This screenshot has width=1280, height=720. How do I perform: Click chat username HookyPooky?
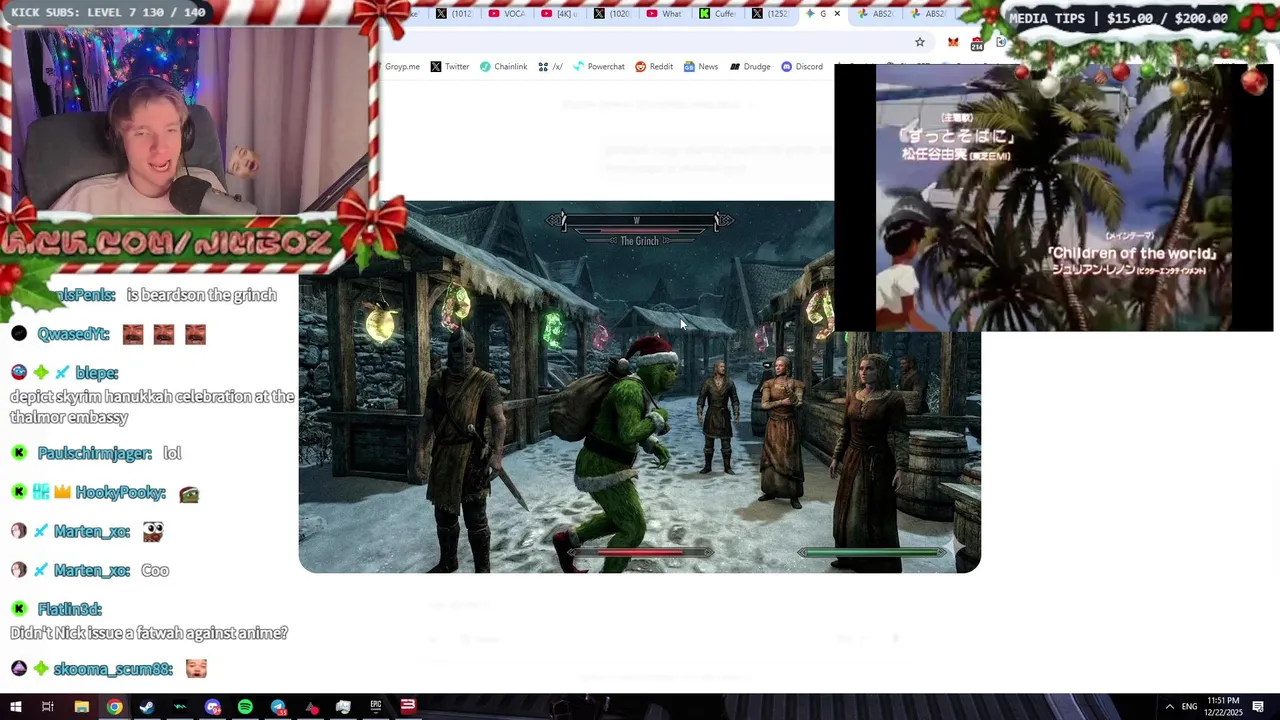(120, 492)
